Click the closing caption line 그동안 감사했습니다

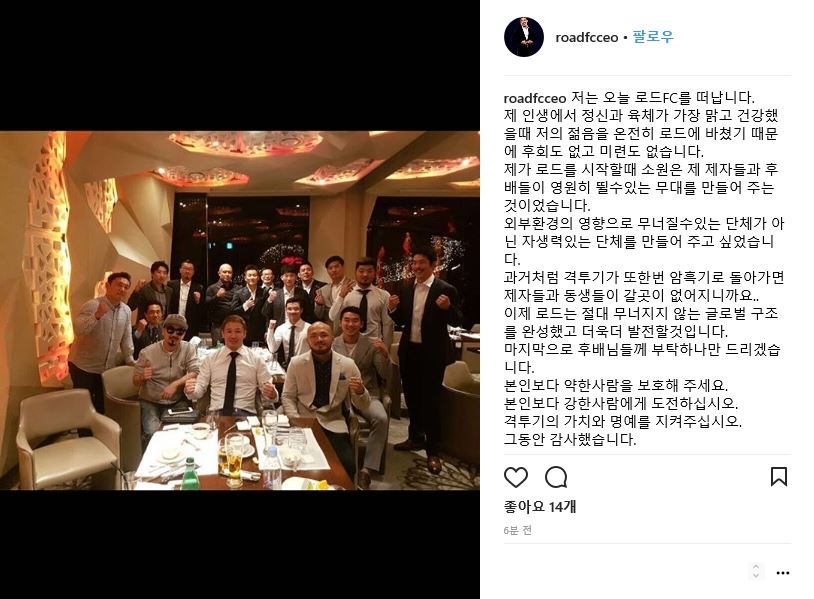569,439
